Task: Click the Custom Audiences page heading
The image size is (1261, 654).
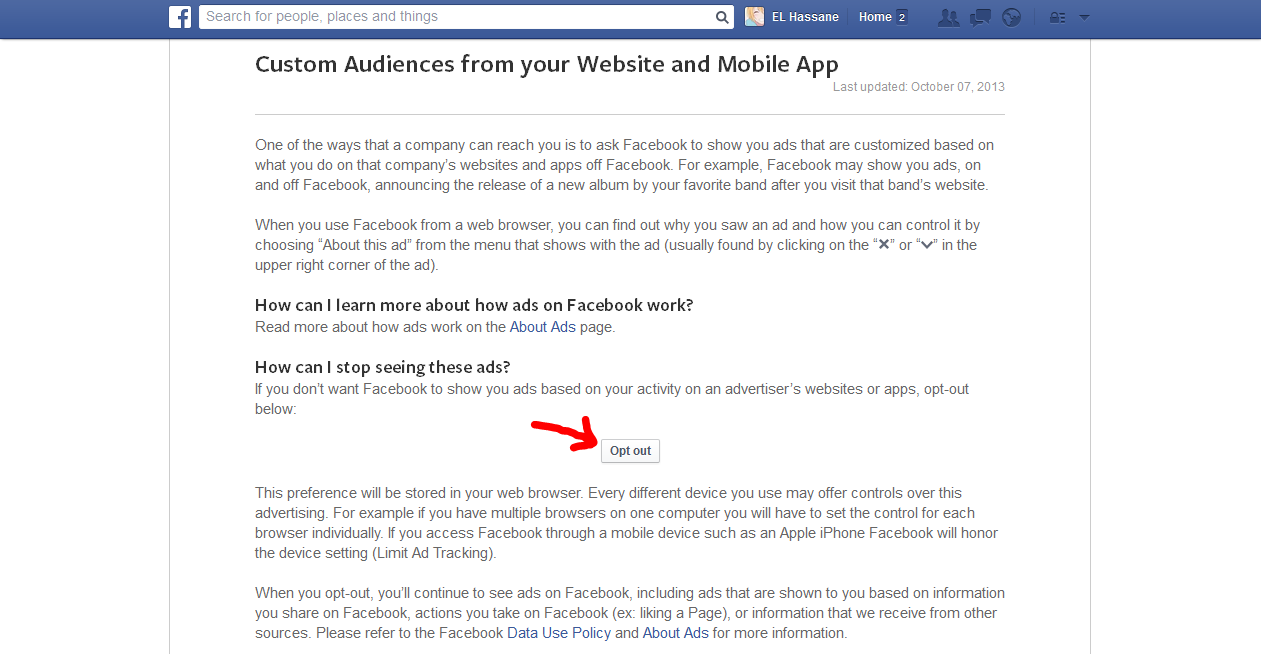Action: click(547, 64)
